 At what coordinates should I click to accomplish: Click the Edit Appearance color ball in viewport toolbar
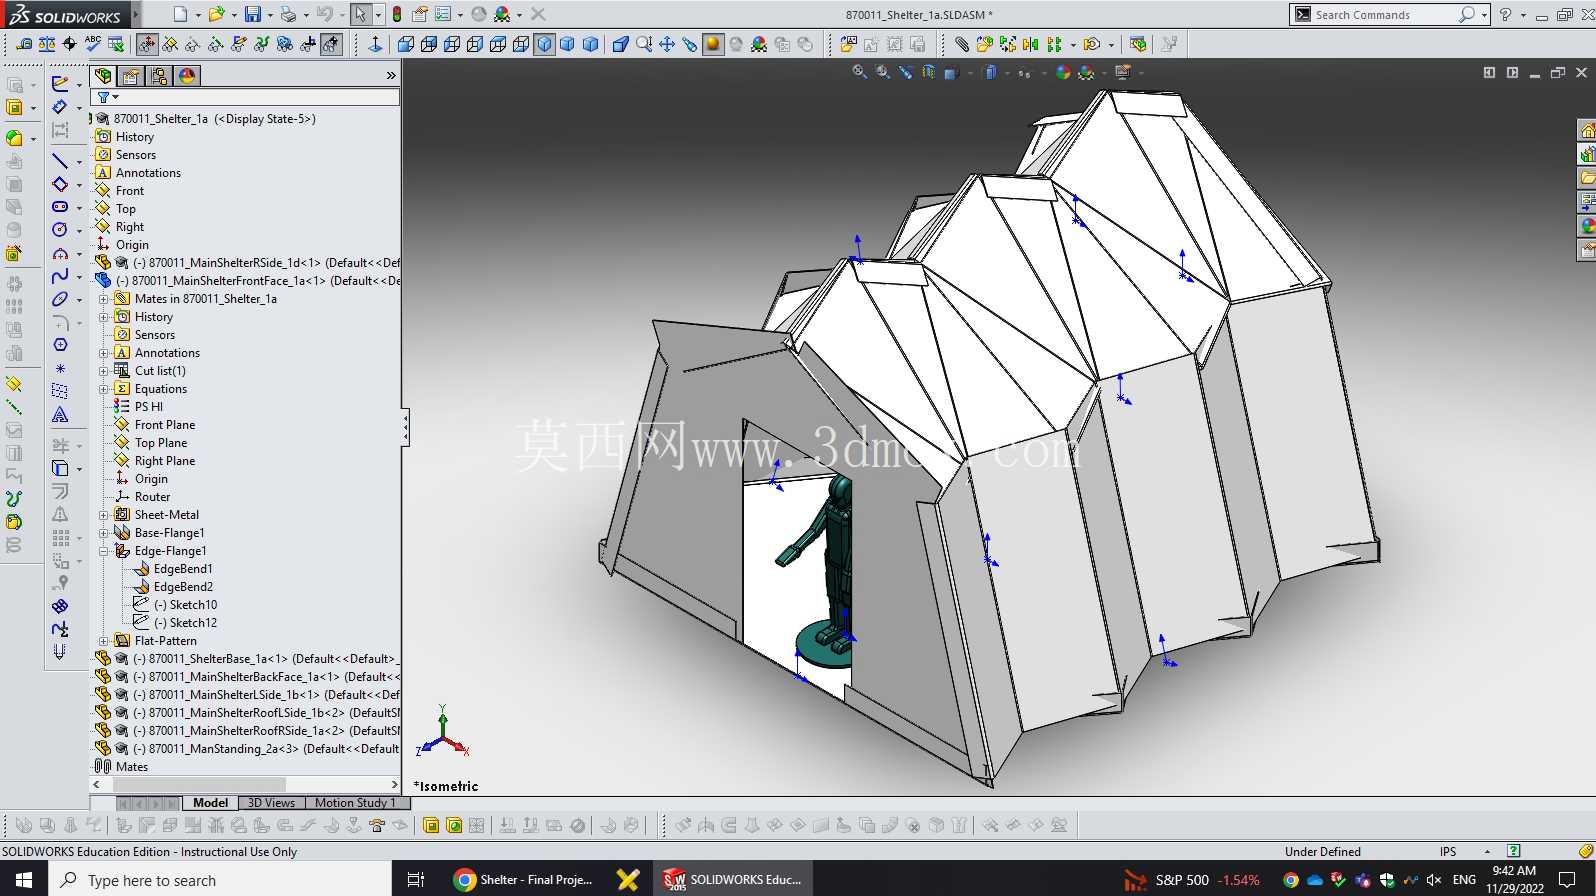(1063, 72)
